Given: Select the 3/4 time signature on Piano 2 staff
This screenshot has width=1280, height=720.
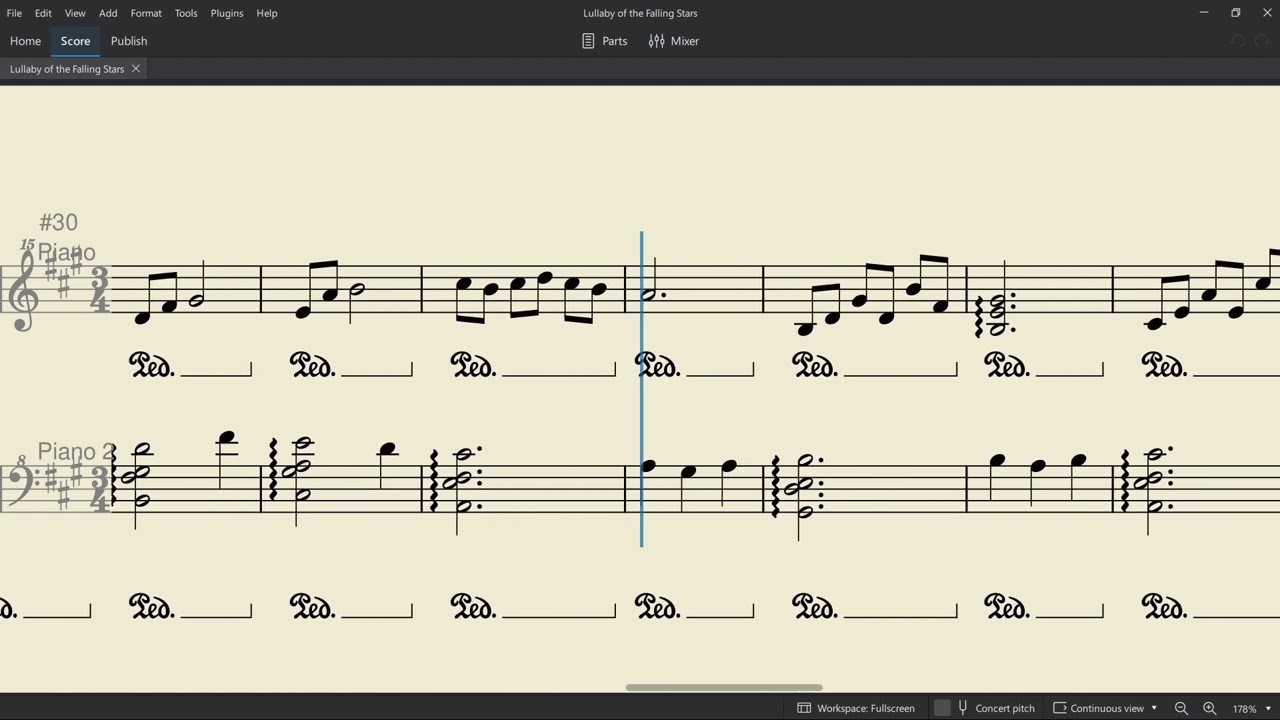Looking at the screenshot, I should (x=99, y=489).
